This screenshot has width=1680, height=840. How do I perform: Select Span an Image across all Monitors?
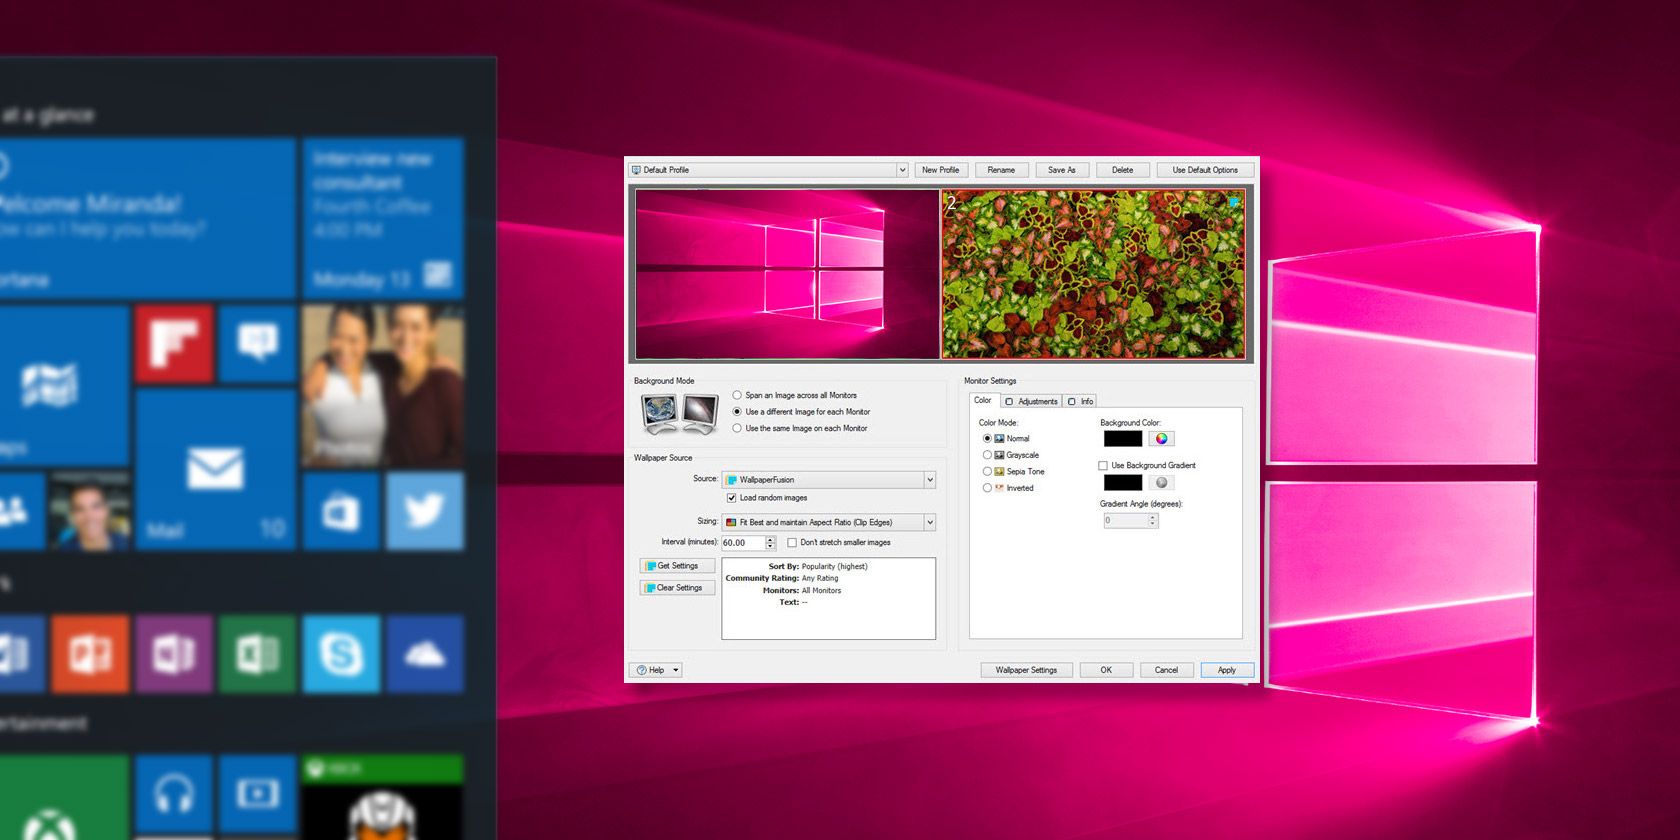click(x=737, y=395)
